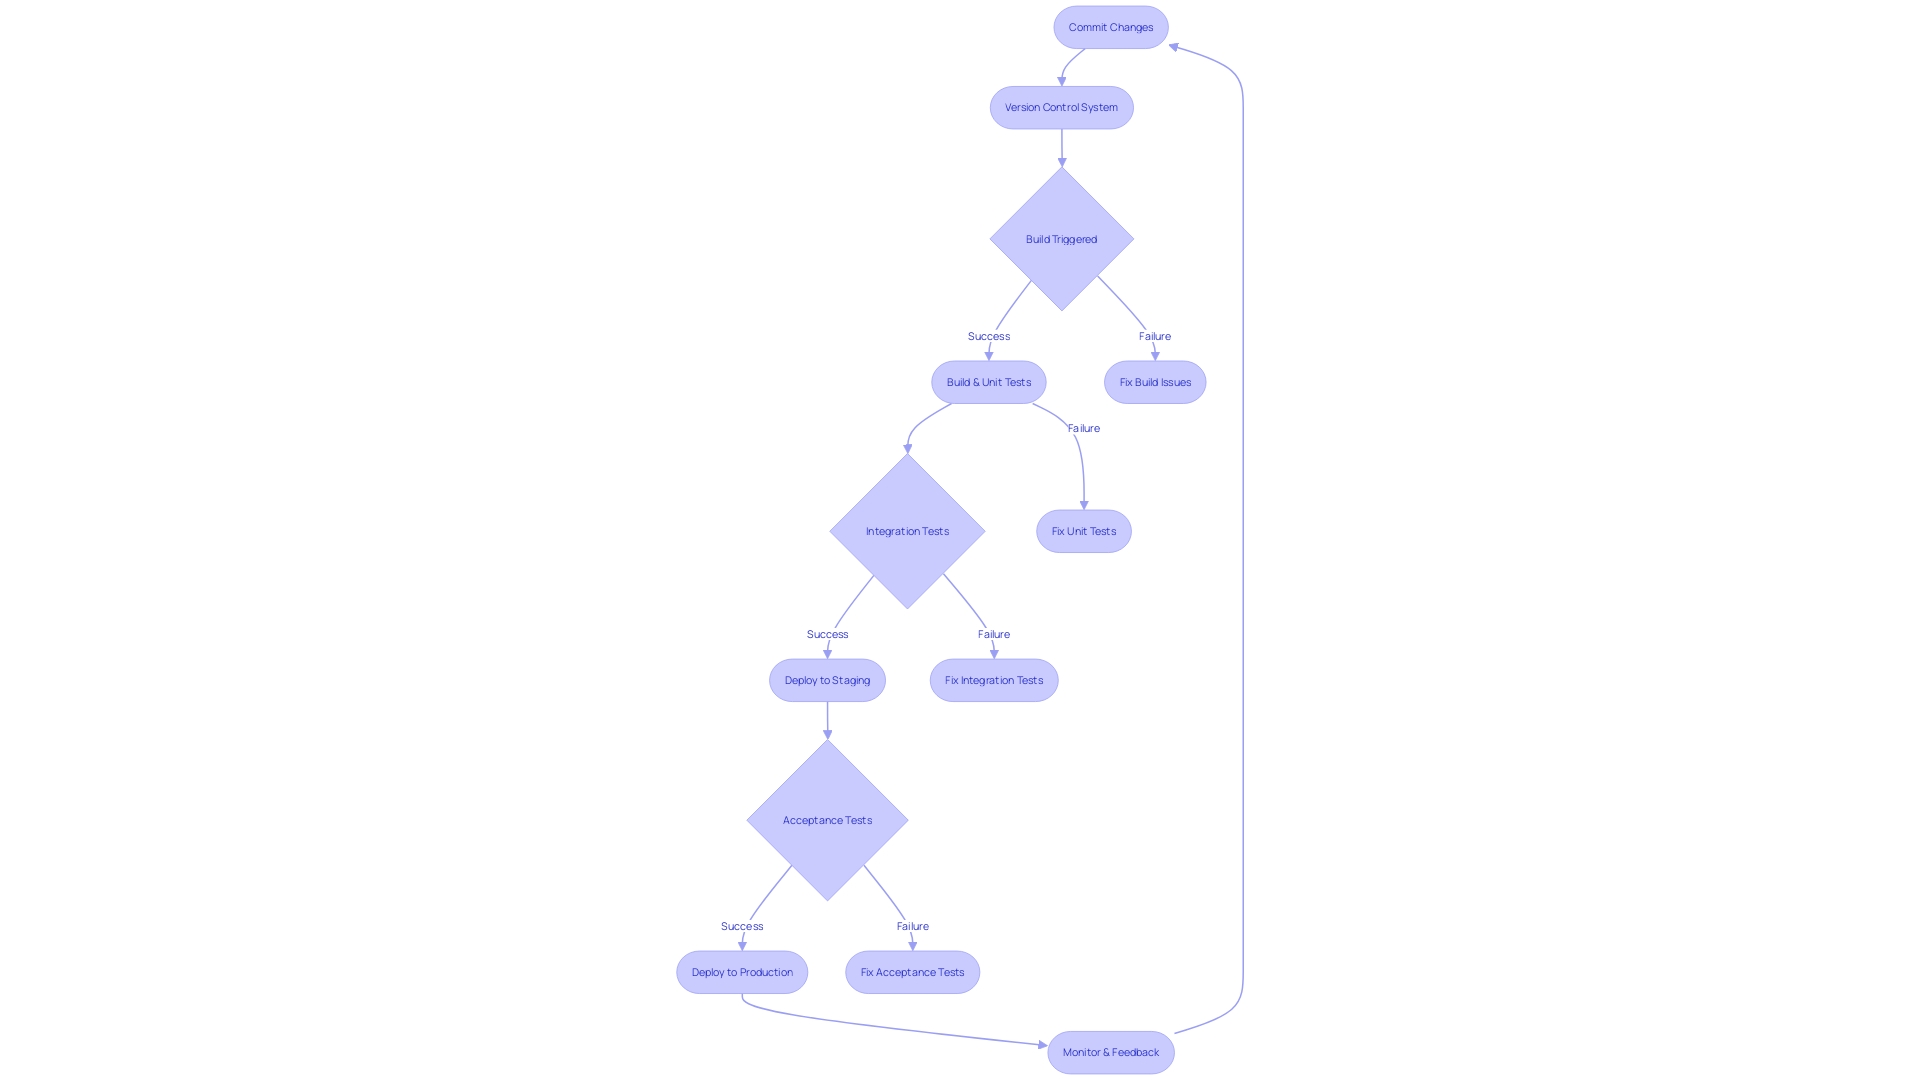Select the Deploy to Staging node
Screen dimensions: 1920x1080
825,679
